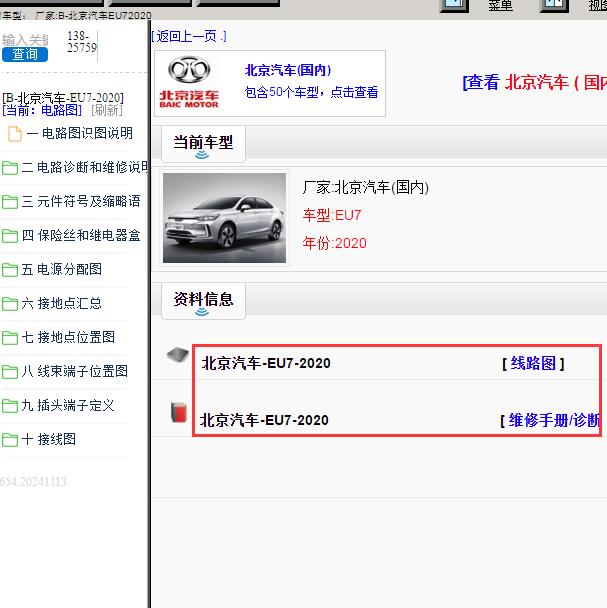Expand 七 接地点位置图 folder
The height and width of the screenshot is (608, 607).
(68, 337)
